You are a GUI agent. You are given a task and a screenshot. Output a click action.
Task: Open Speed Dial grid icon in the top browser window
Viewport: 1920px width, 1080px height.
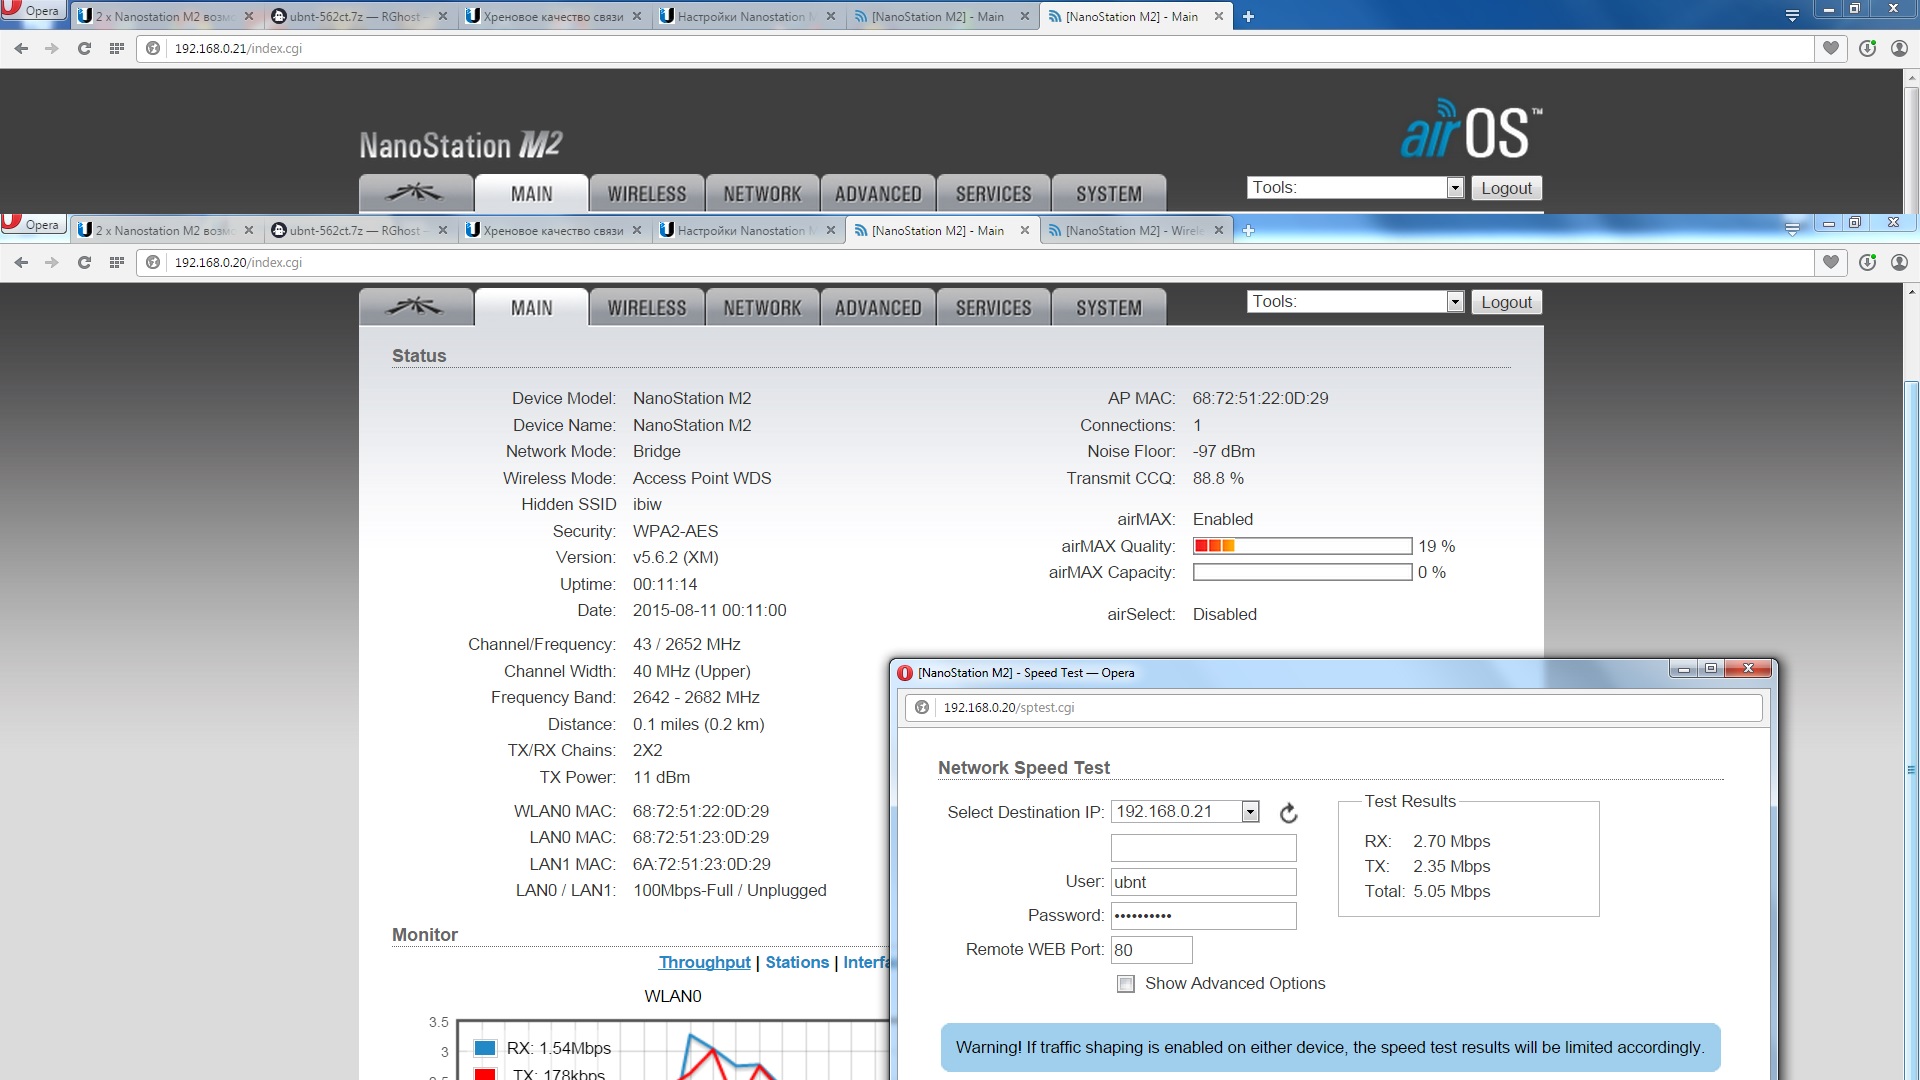(117, 48)
